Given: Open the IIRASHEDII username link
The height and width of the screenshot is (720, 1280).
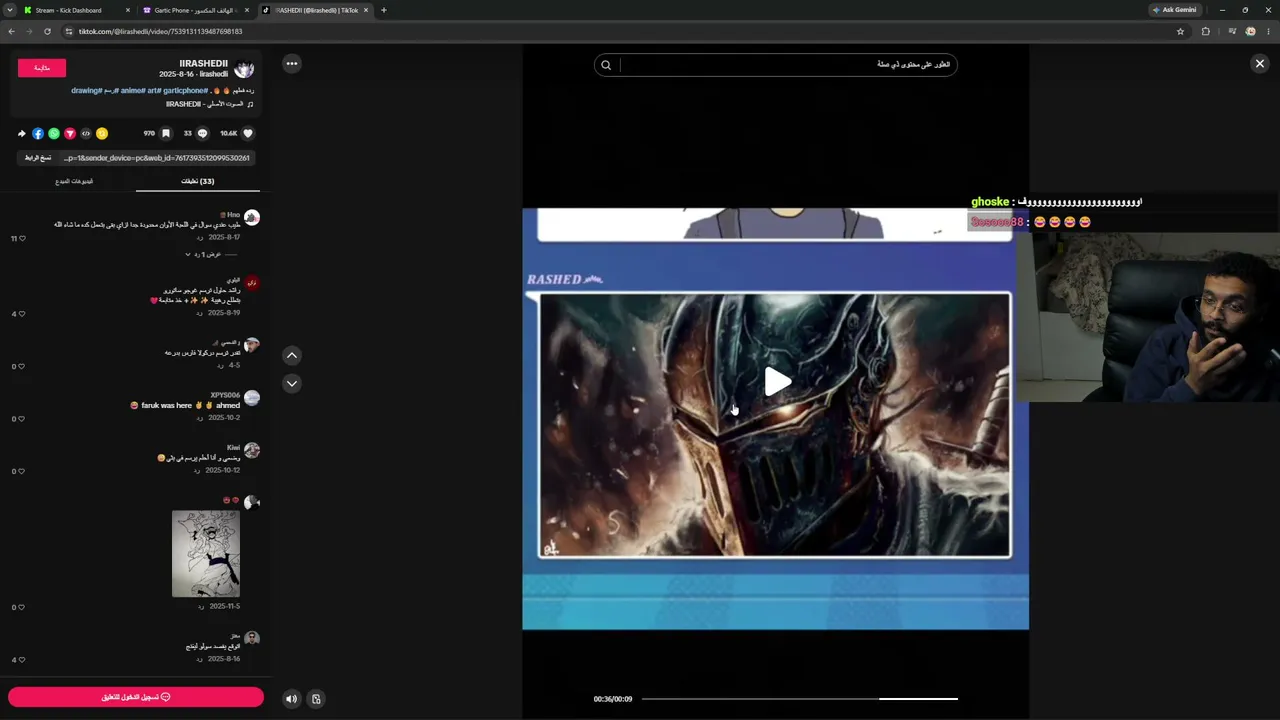Looking at the screenshot, I should click(204, 64).
